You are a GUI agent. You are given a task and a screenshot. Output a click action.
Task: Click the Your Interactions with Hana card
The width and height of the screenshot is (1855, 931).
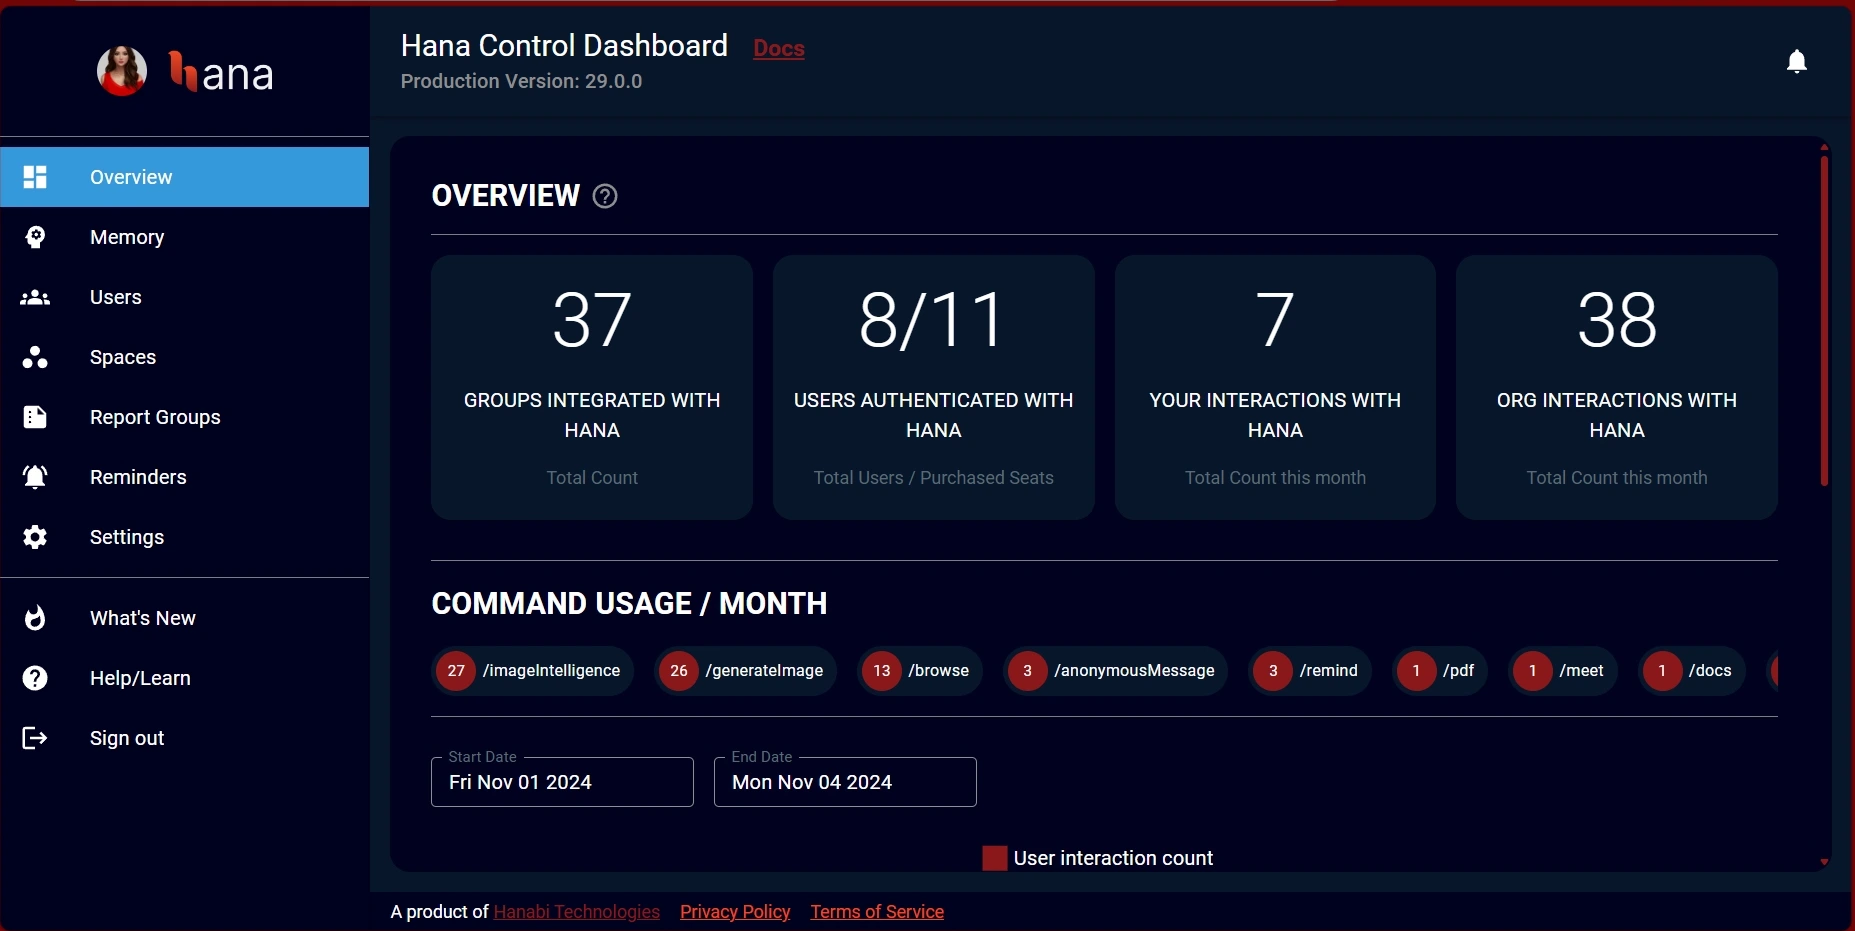pos(1275,387)
